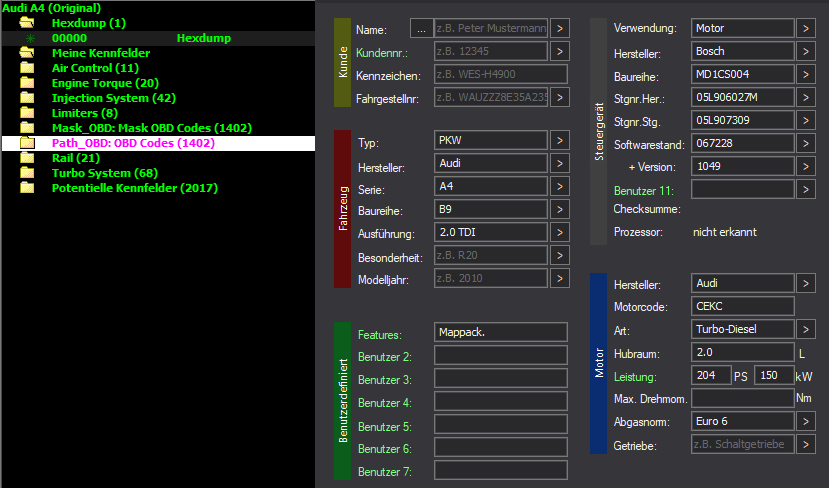Image resolution: width=829 pixels, height=488 pixels.
Task: Open the Softwarestand arrow button
Action: 806,143
